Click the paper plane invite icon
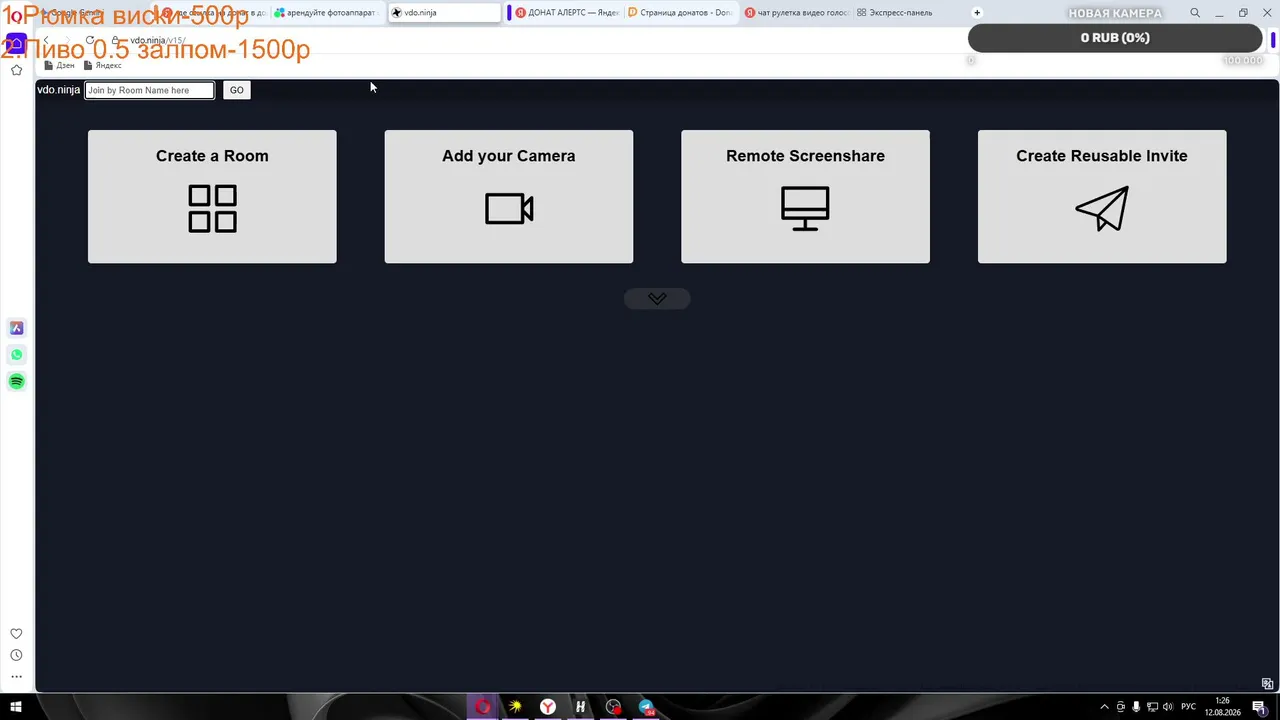 (1102, 209)
